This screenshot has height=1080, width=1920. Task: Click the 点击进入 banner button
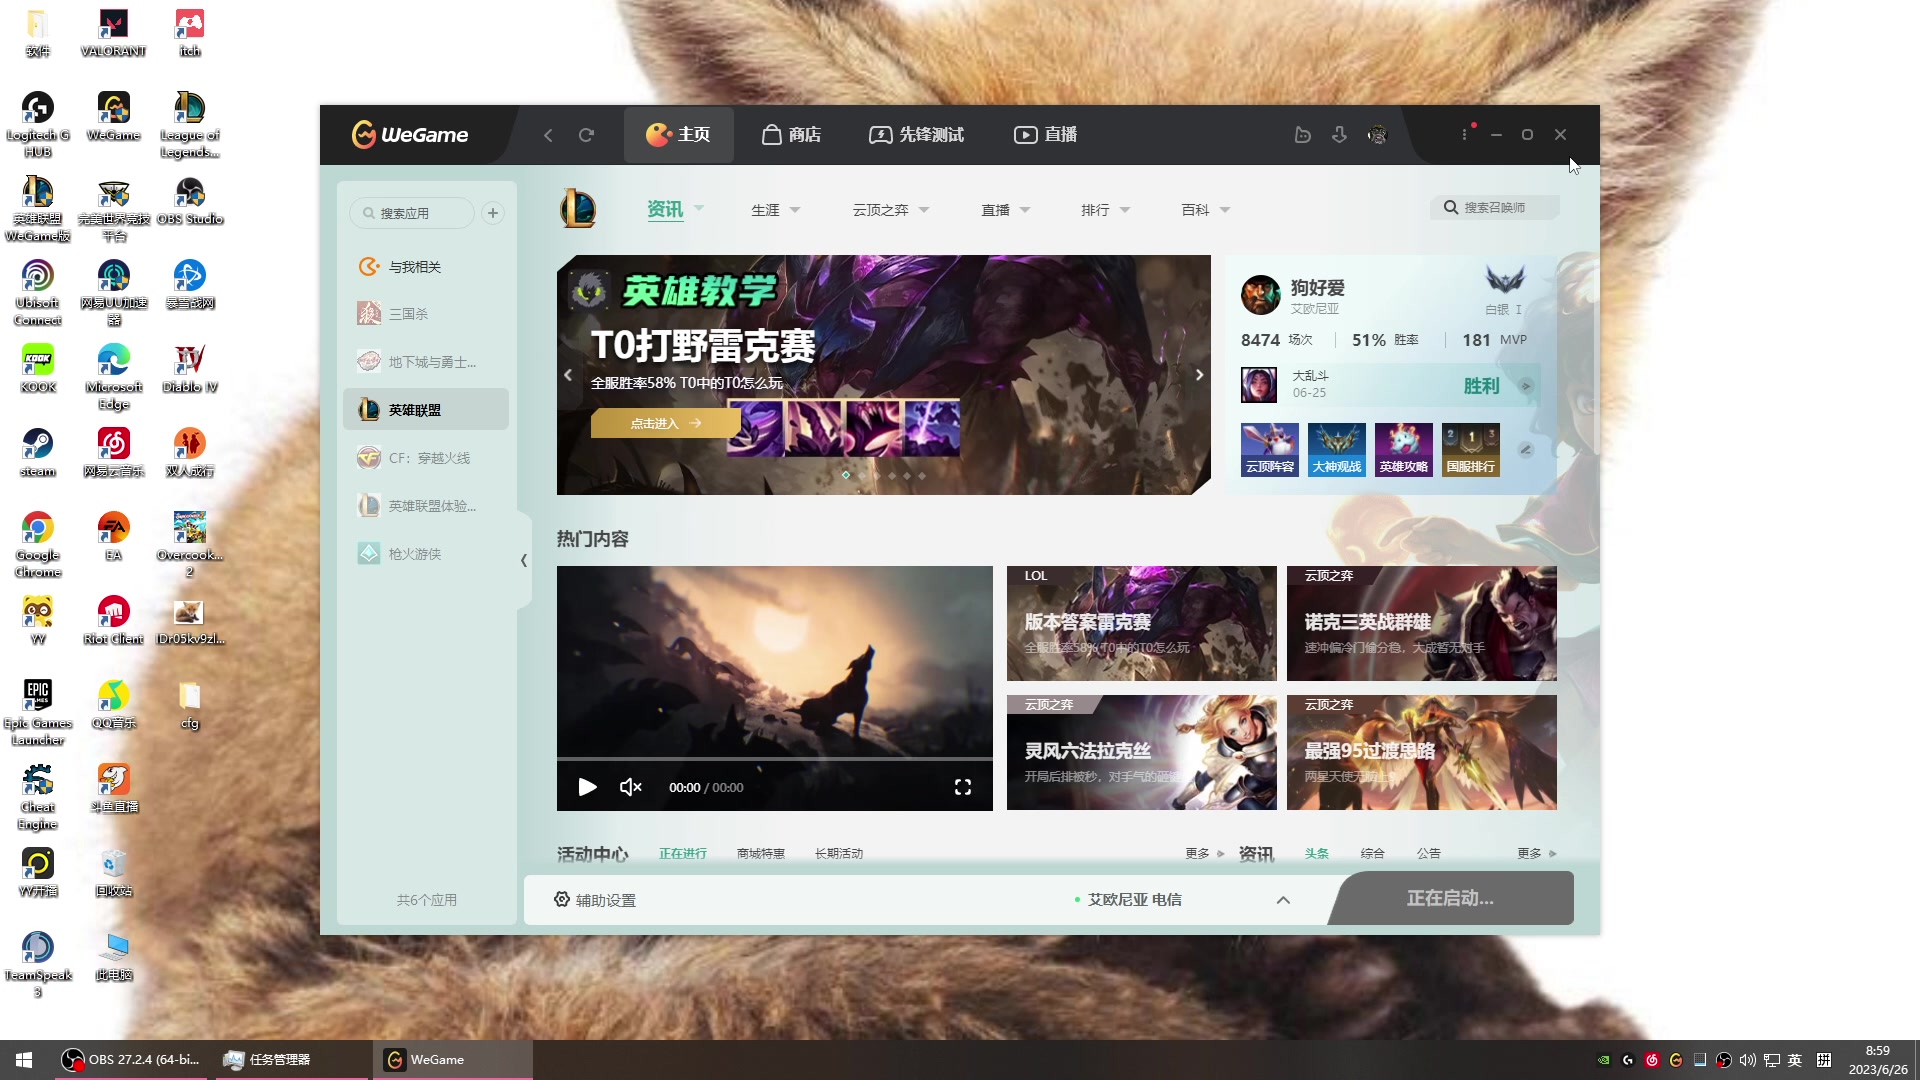(x=665, y=423)
